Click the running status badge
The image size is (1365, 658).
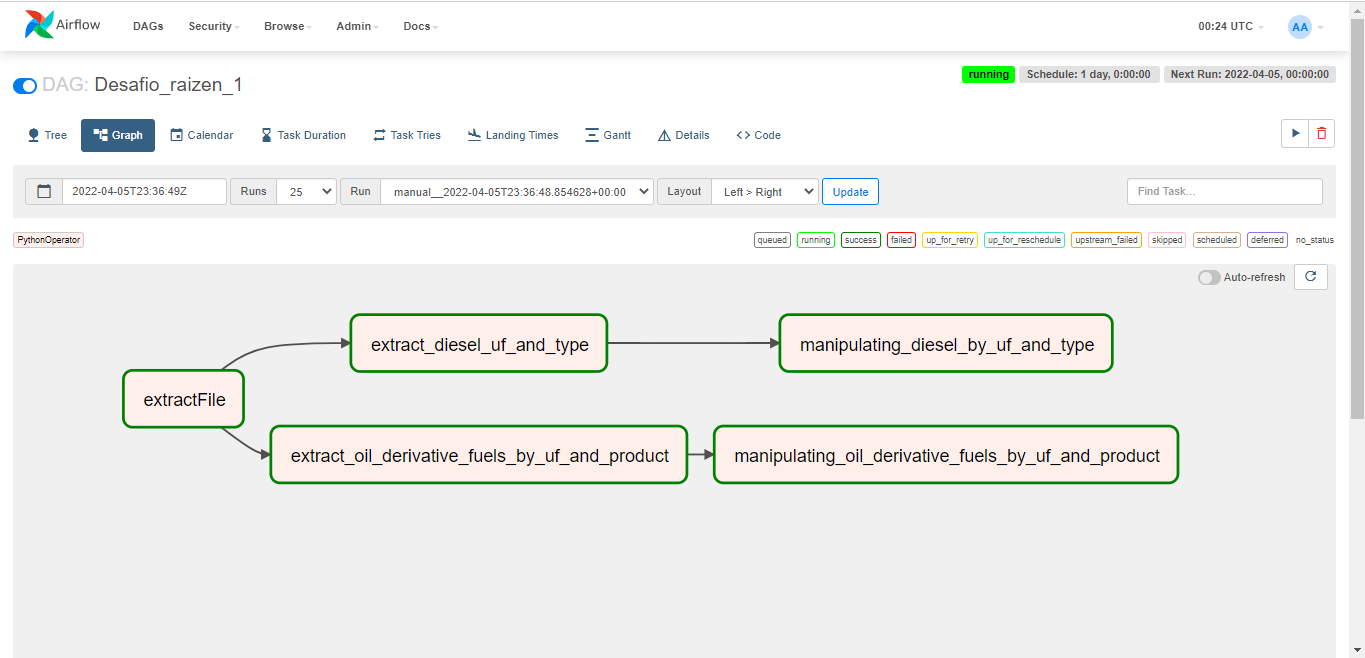(988, 74)
